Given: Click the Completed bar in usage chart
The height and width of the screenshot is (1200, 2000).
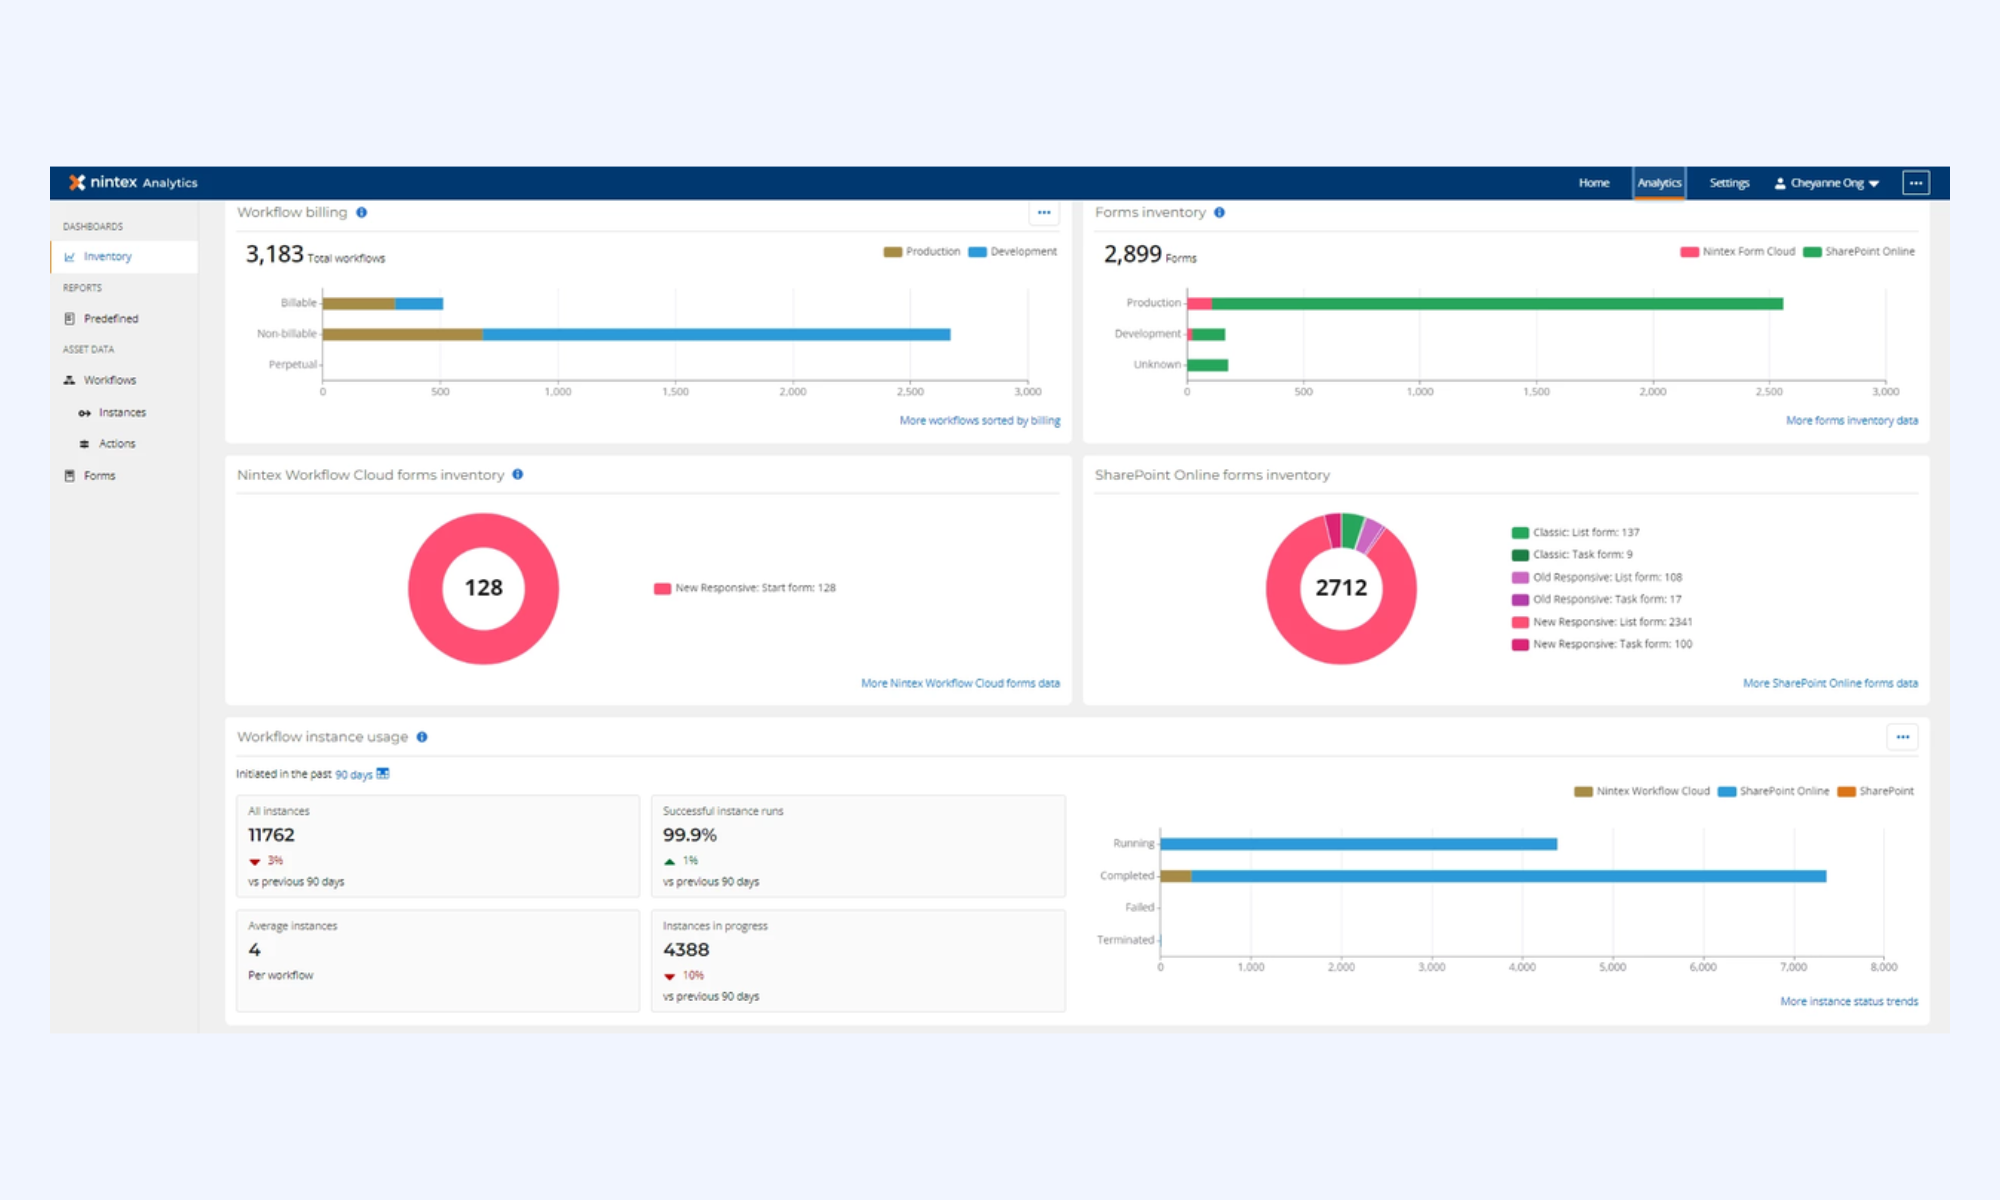Looking at the screenshot, I should click(x=1494, y=876).
